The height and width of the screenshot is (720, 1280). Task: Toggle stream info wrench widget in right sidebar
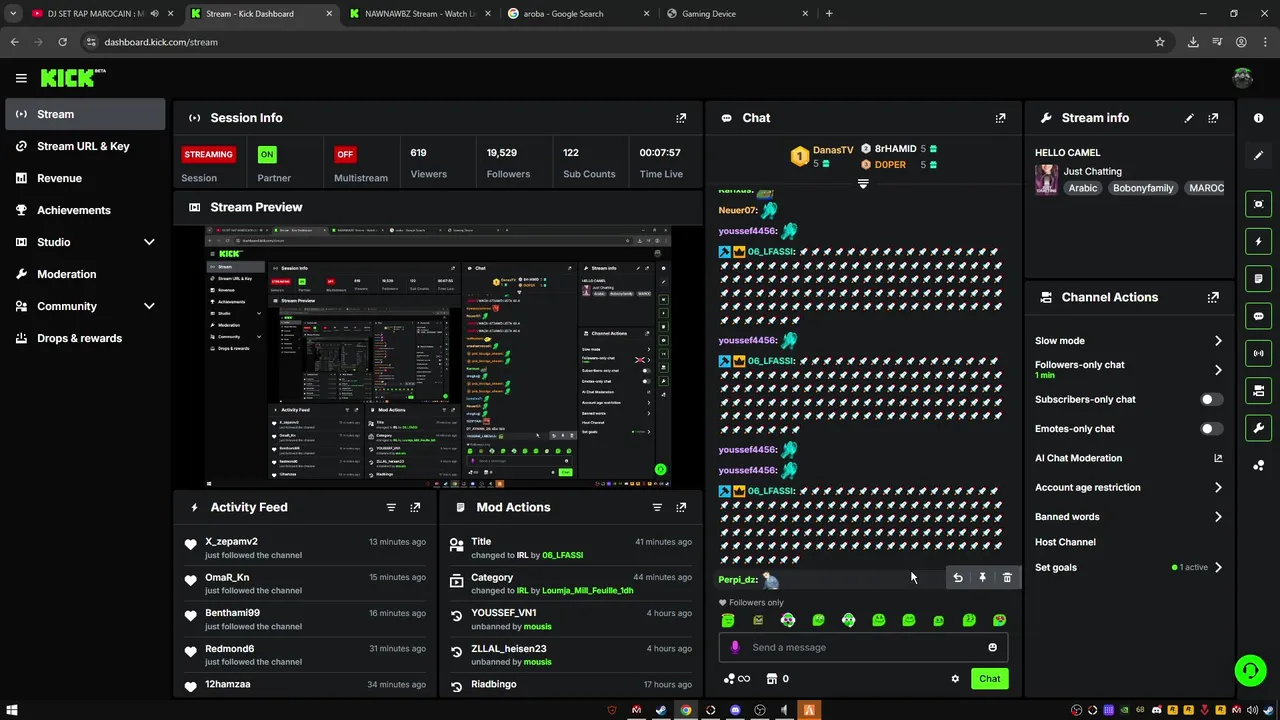pos(1258,428)
